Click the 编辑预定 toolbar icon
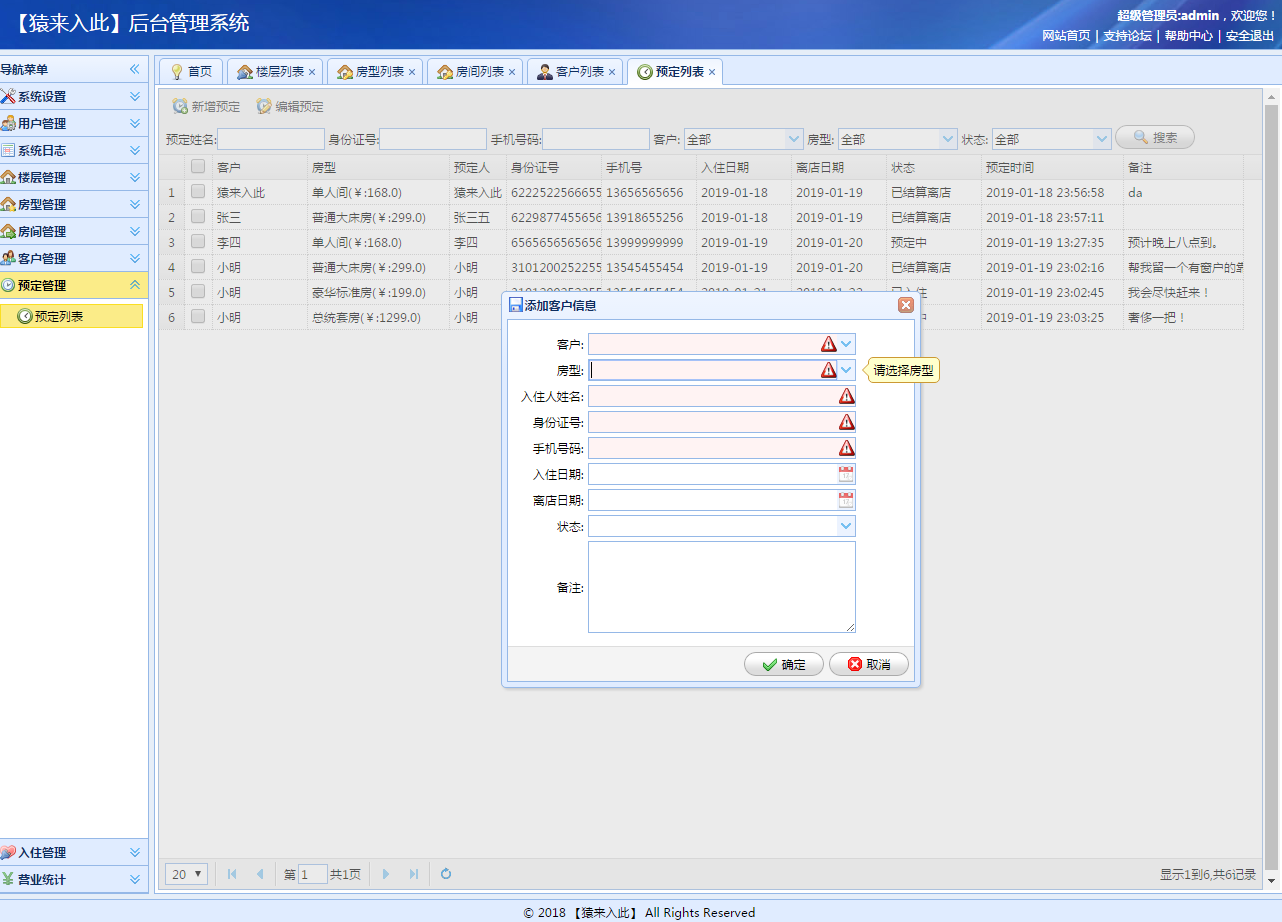 tap(264, 106)
